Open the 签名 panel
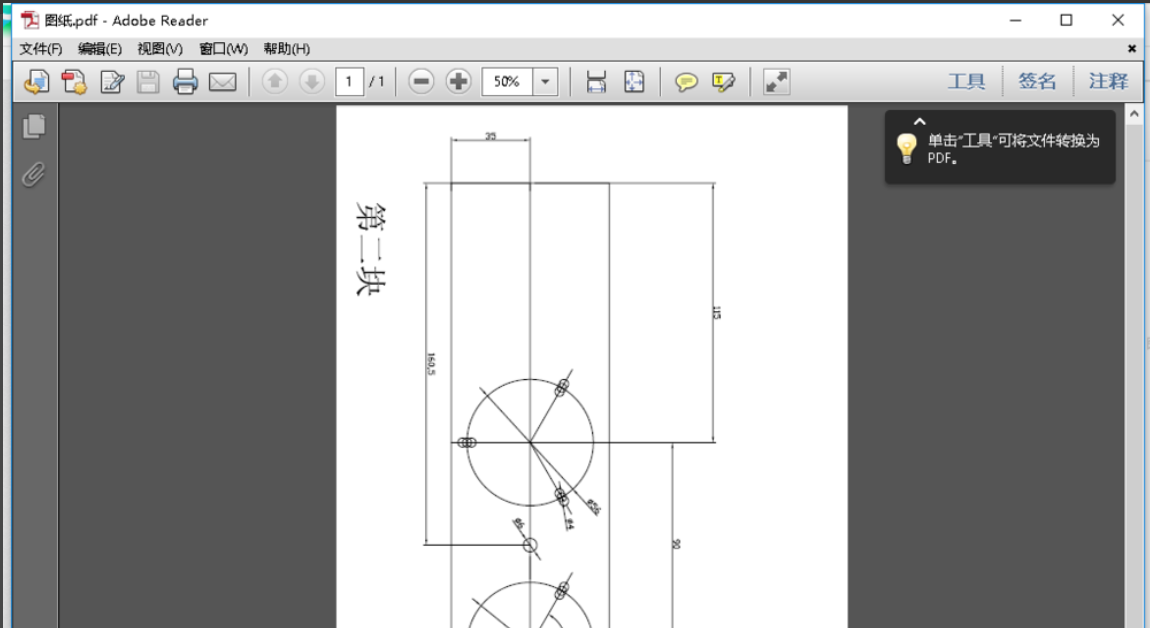This screenshot has width=1150, height=628. pyautogui.click(x=1037, y=80)
